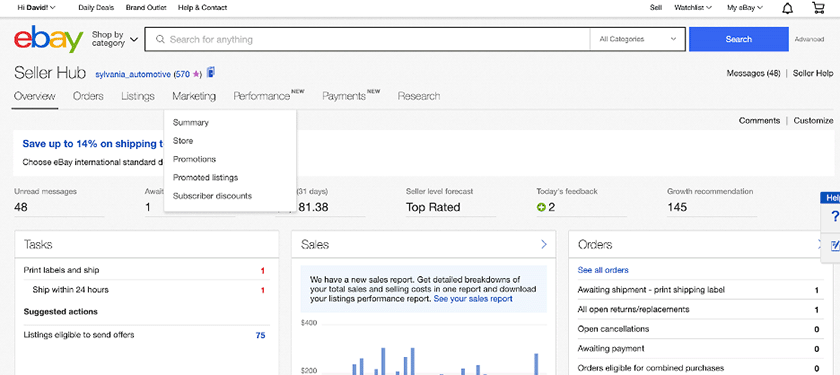
Task: Switch to the Listings tab
Action: coord(138,96)
